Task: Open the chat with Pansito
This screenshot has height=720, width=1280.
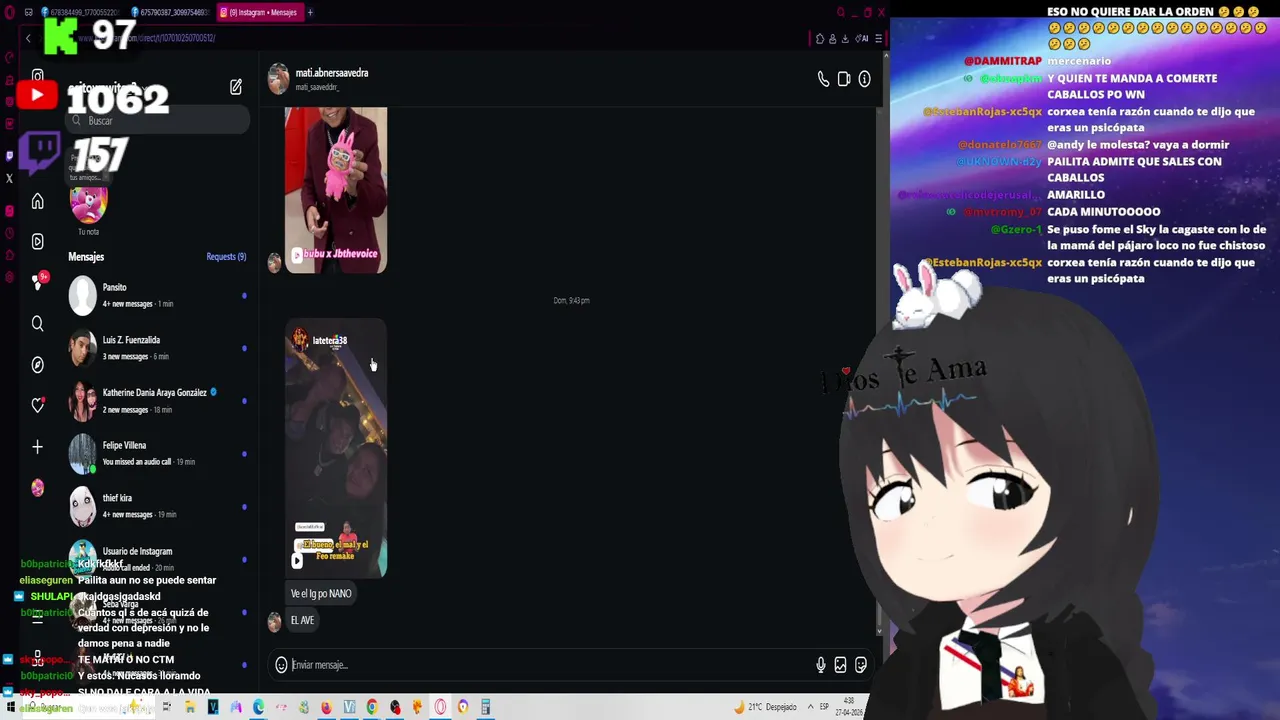Action: coord(158,295)
